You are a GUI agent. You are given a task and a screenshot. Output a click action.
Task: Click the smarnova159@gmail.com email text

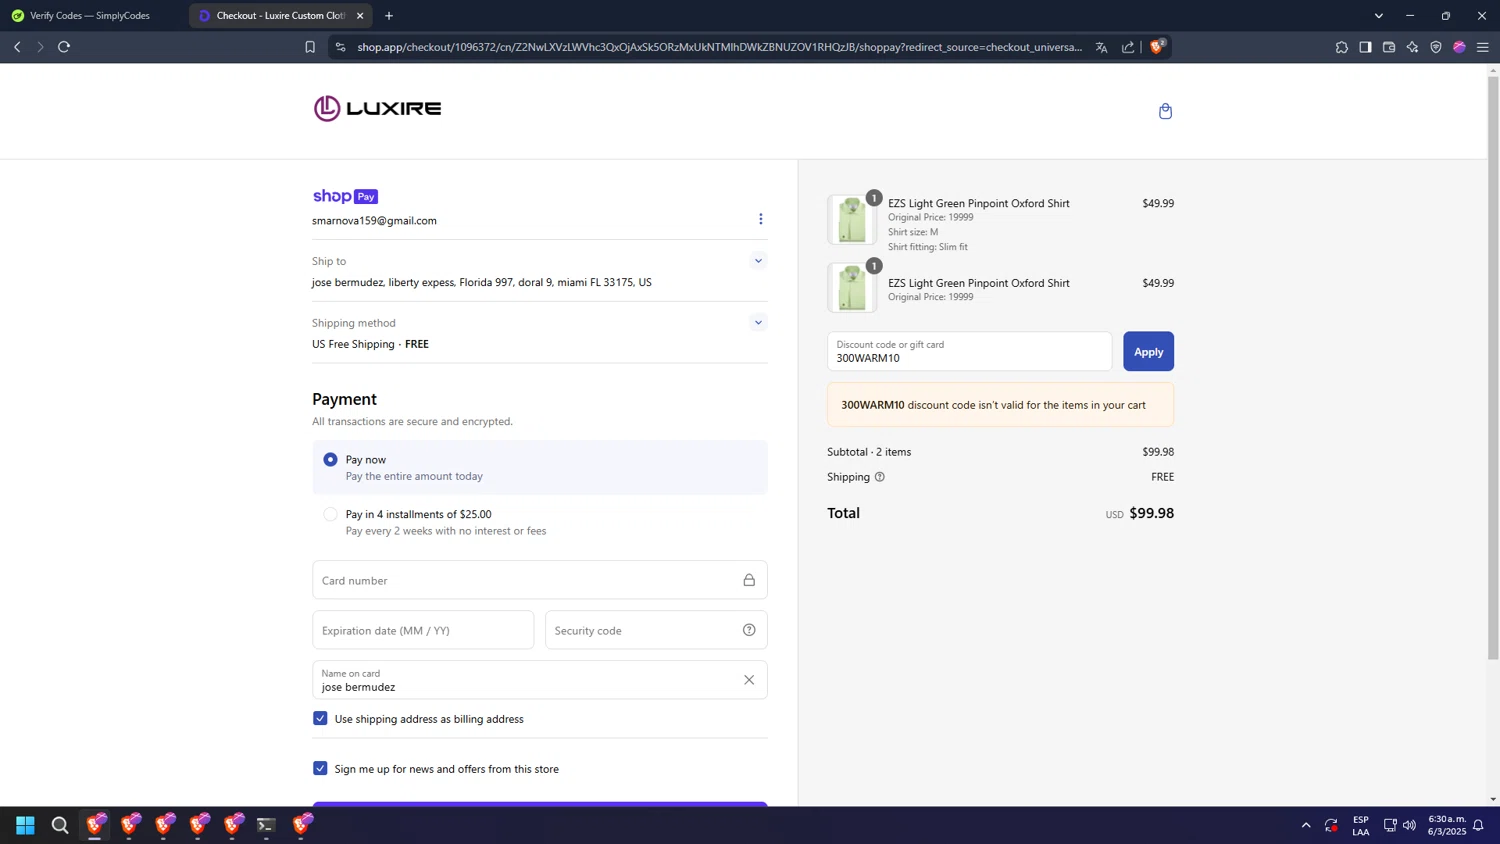374,221
